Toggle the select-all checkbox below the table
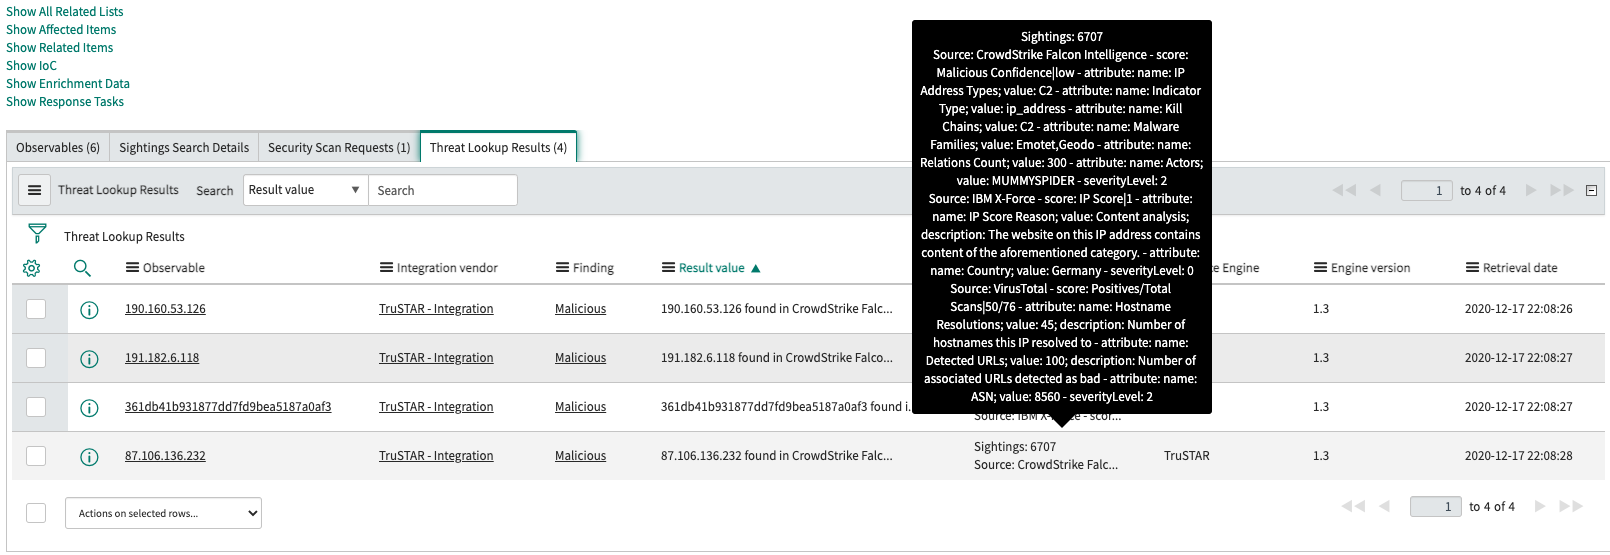This screenshot has width=1610, height=555. click(x=36, y=512)
